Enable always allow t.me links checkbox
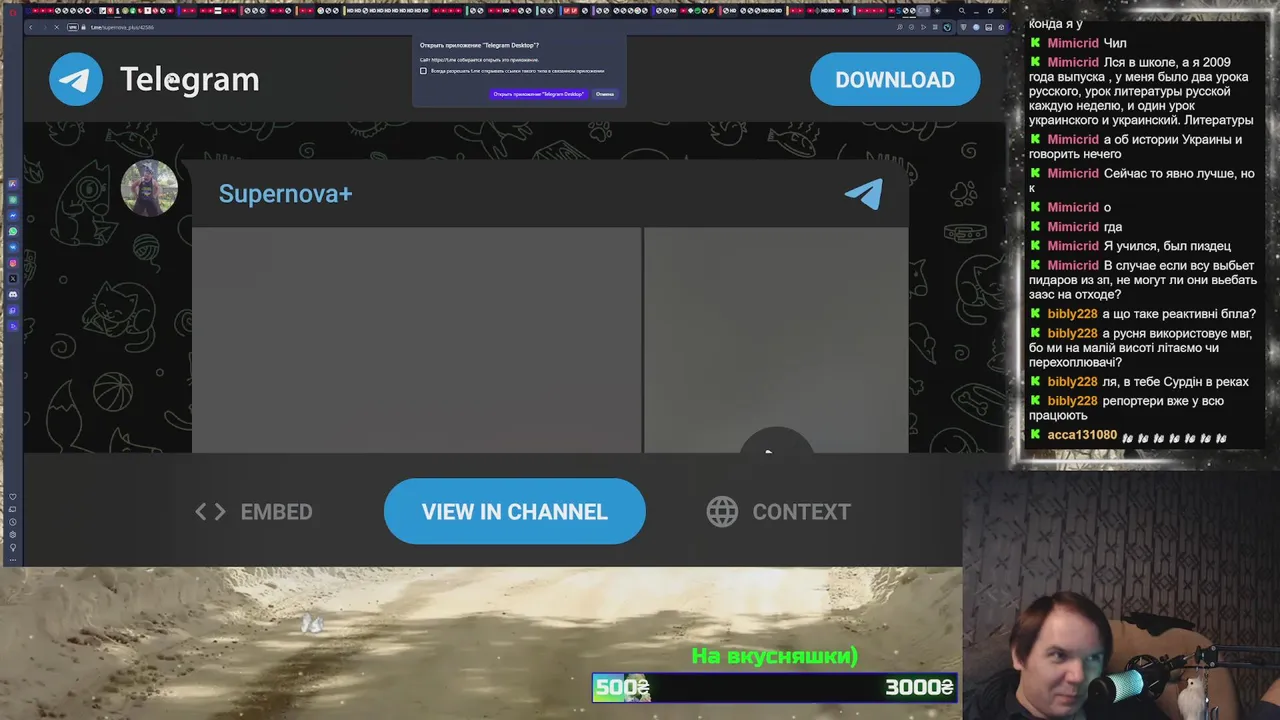1280x720 pixels. pos(423,71)
